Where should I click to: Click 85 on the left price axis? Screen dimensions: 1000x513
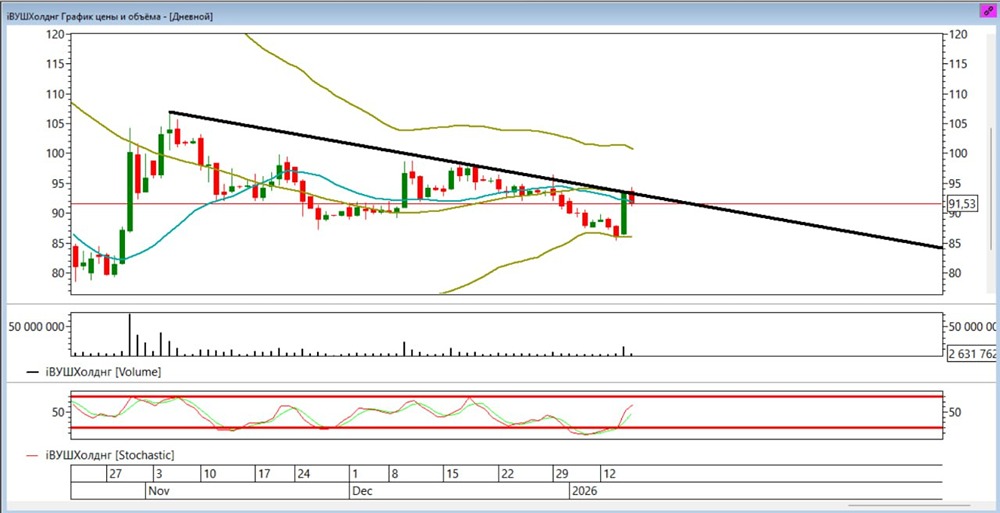[60, 243]
